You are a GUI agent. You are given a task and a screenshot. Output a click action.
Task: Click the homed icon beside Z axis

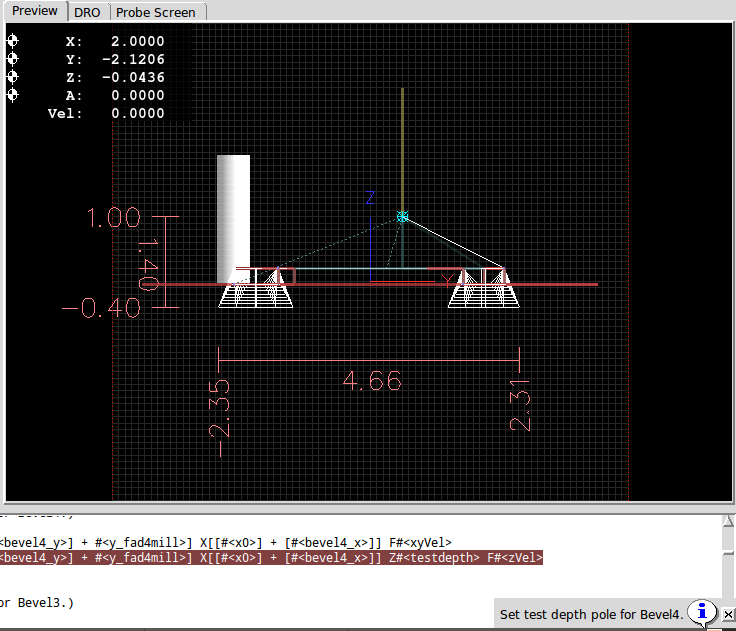13,77
